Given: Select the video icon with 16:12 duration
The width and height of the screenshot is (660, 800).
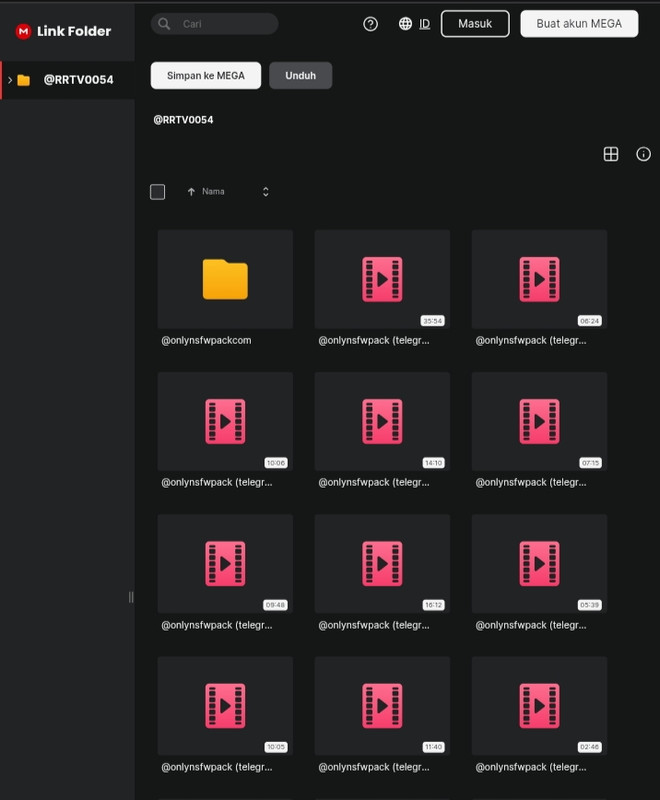Looking at the screenshot, I should [382, 564].
